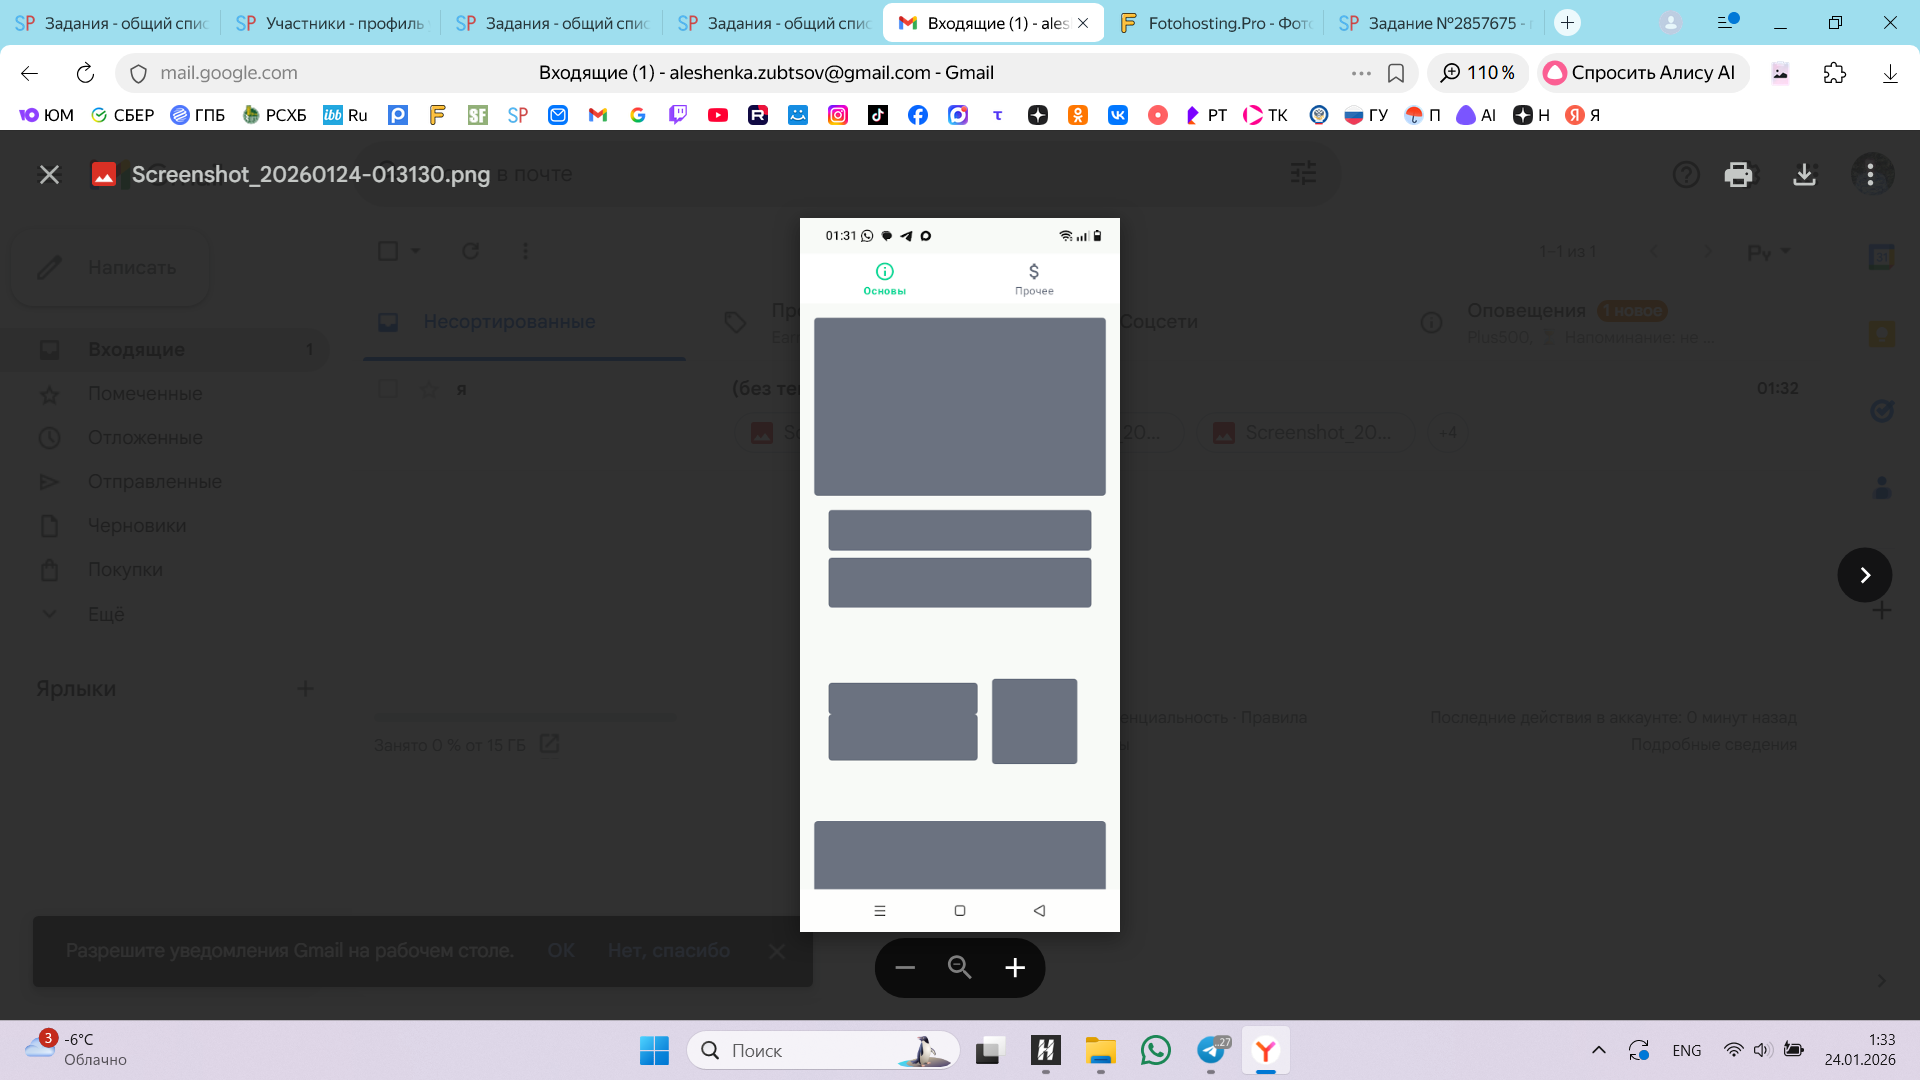Open the three-dot more options menu in preview
Viewport: 1920px width, 1080px height.
point(1870,175)
